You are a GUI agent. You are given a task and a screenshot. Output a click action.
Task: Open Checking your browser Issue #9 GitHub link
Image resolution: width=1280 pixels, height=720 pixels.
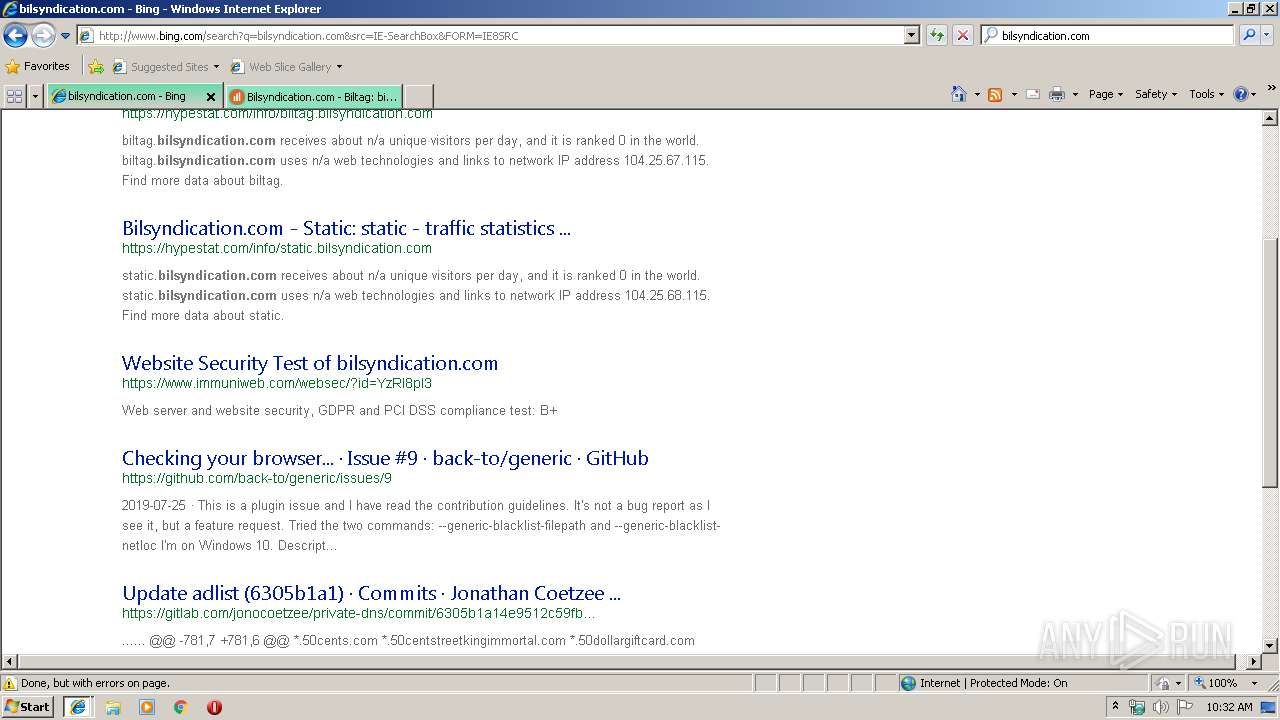coord(385,458)
